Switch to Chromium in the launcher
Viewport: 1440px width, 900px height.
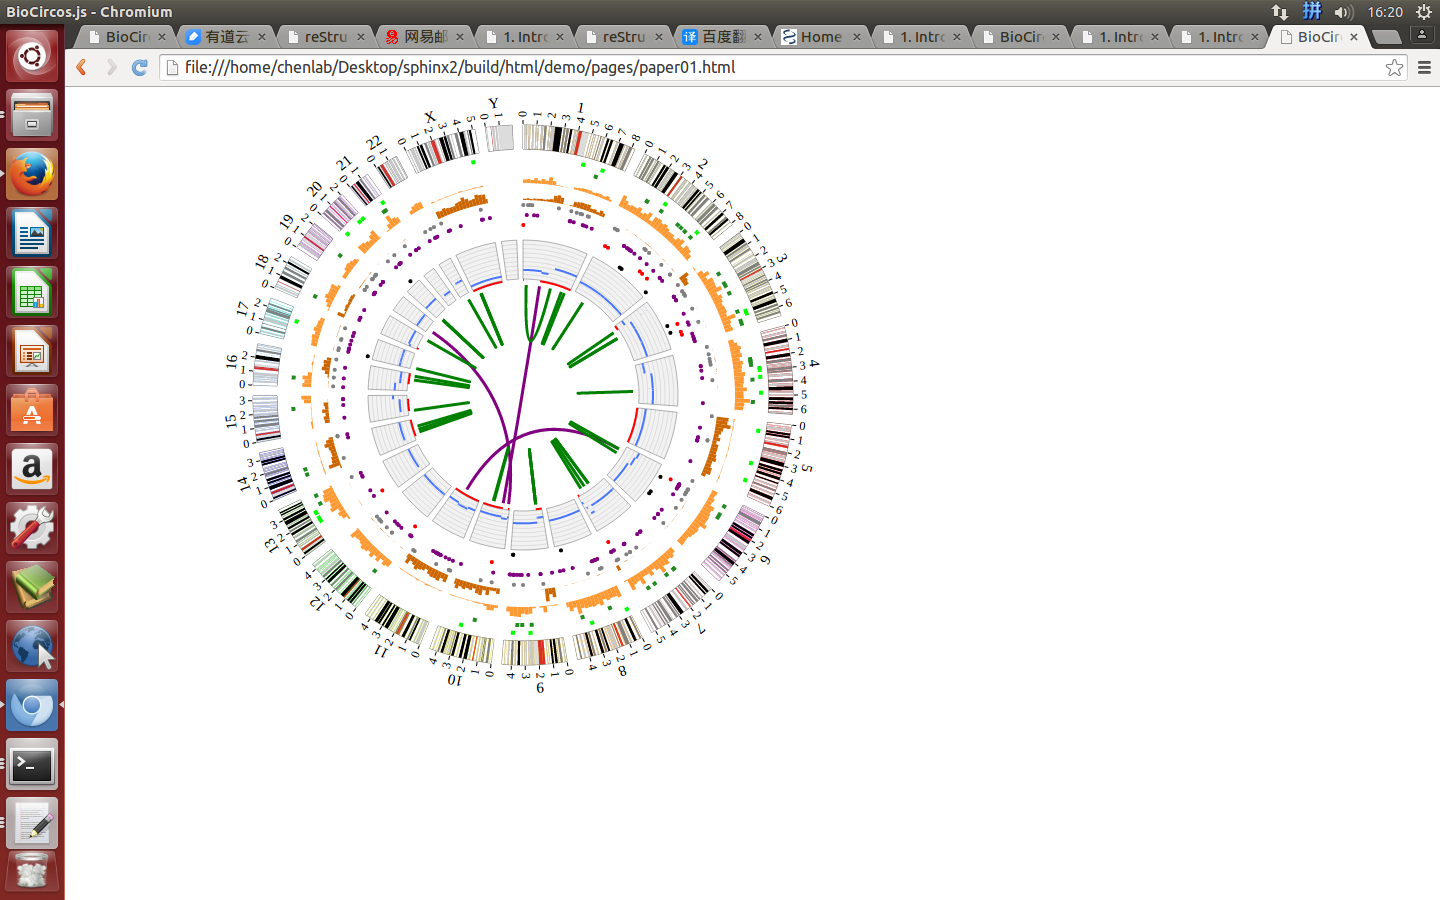point(32,705)
